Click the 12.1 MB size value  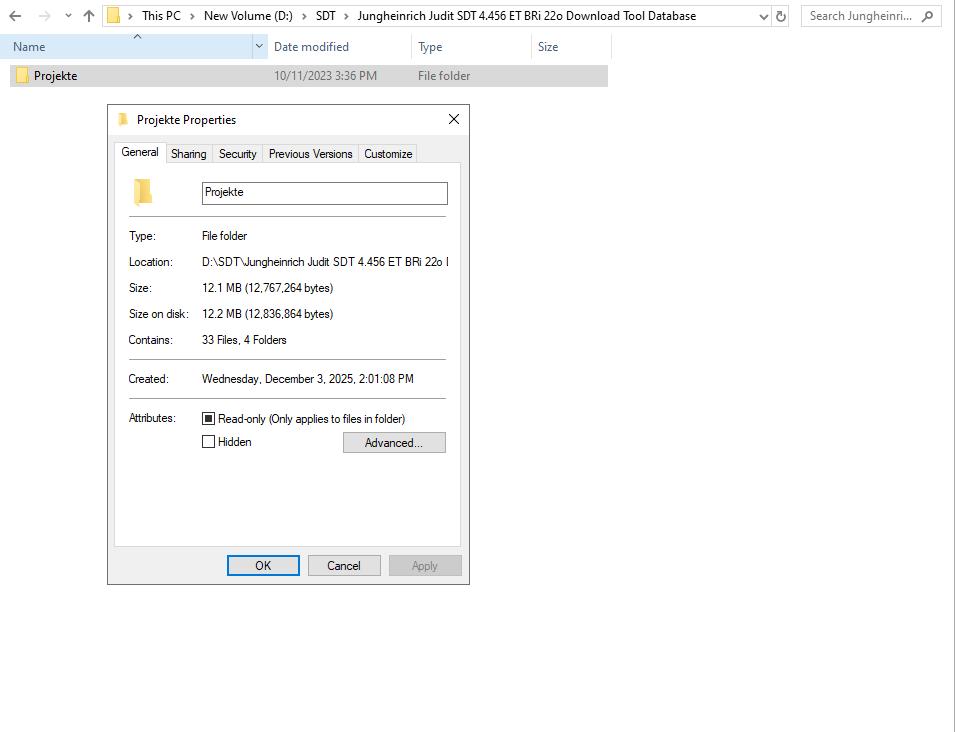pyautogui.click(x=267, y=288)
